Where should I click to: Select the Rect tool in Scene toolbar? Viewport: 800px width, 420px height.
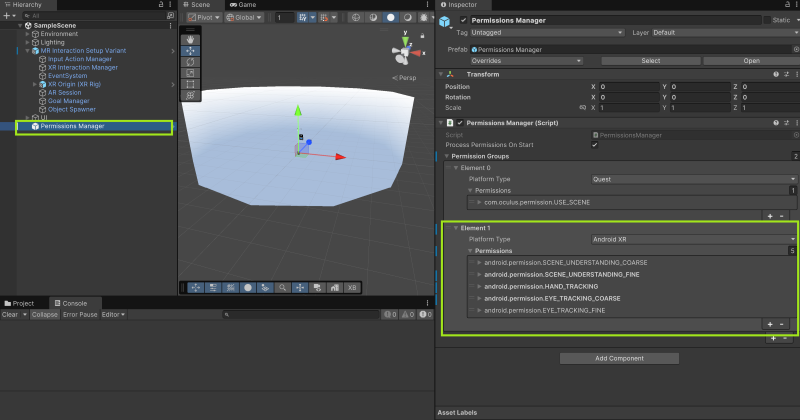[191, 84]
